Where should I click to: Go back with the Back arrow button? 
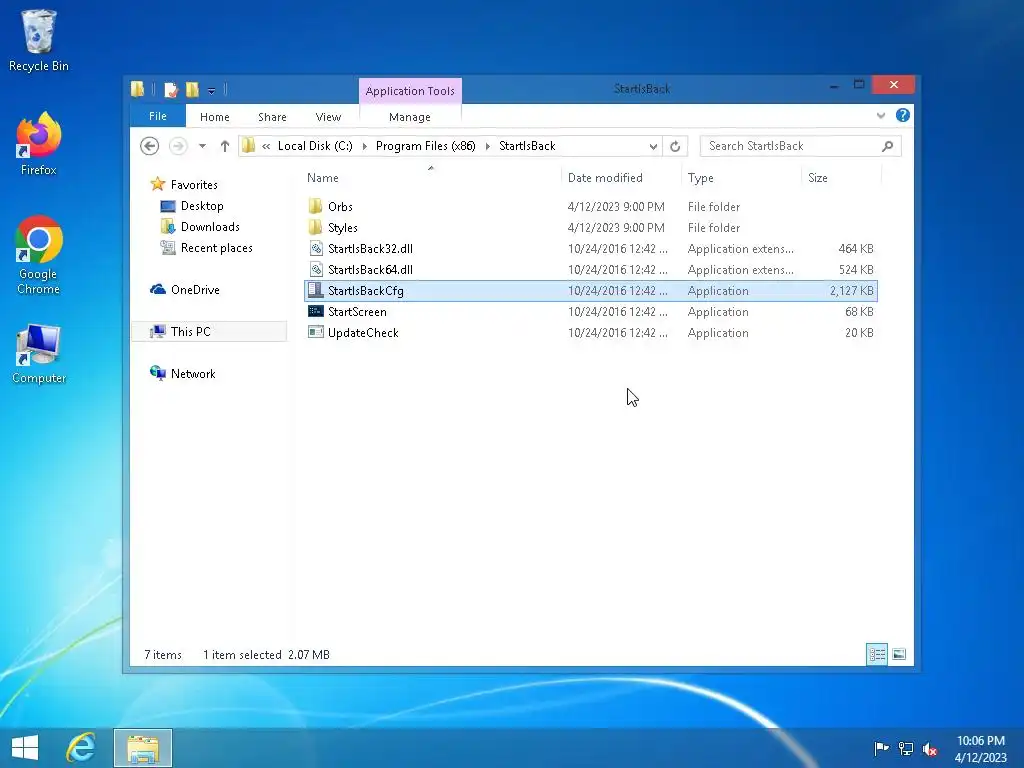click(x=150, y=146)
